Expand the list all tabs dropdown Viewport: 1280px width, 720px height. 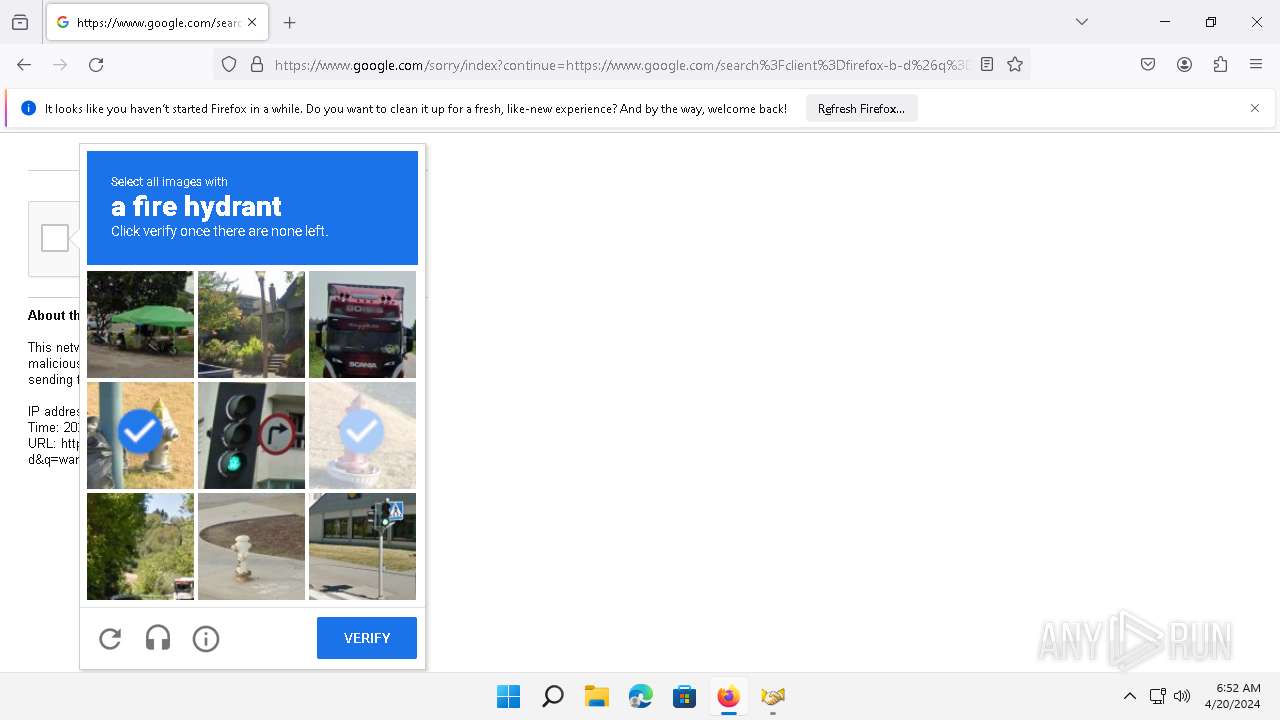pyautogui.click(x=1082, y=22)
